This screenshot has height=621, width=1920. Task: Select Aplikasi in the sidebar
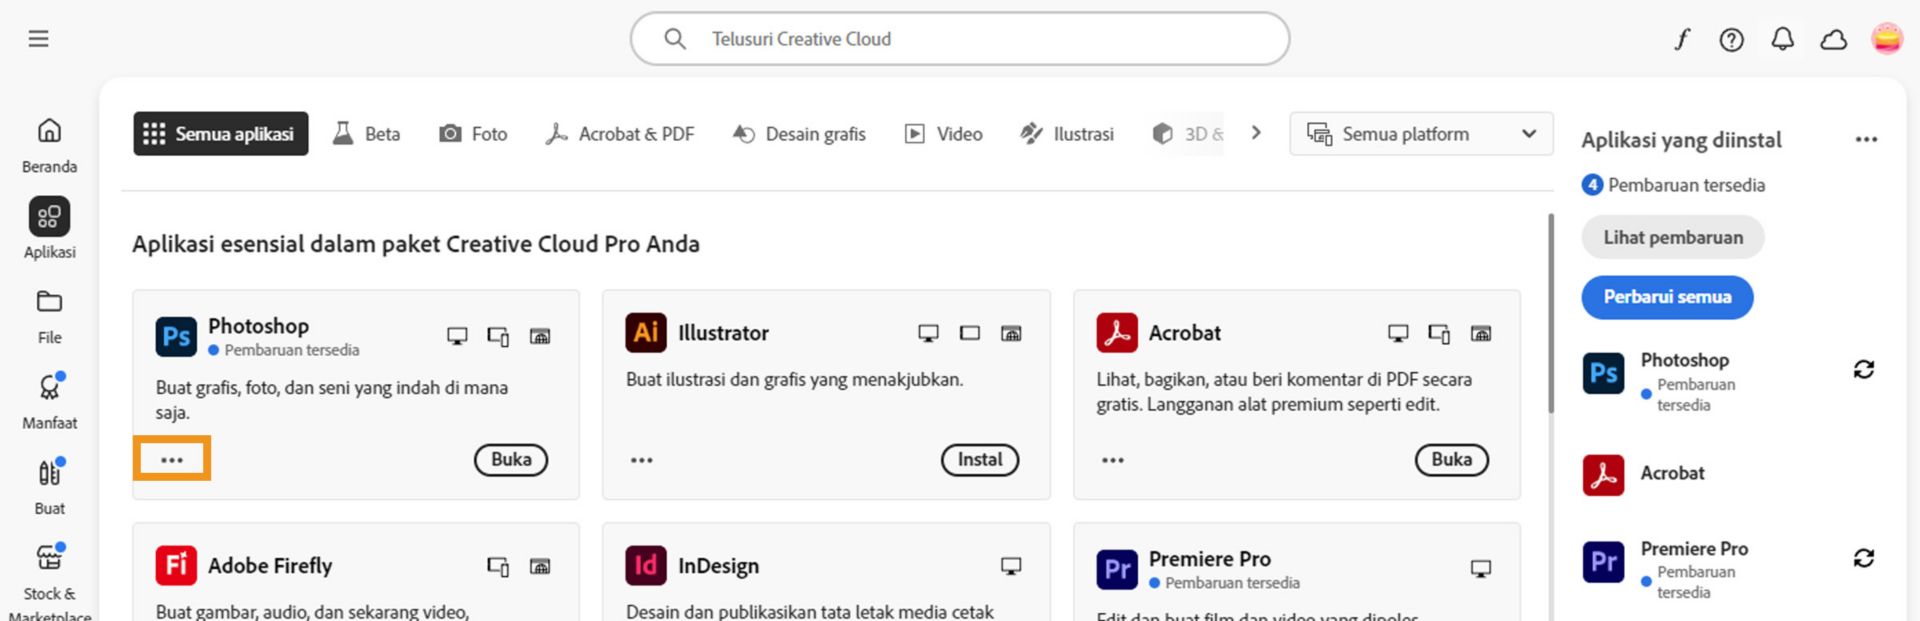49,229
